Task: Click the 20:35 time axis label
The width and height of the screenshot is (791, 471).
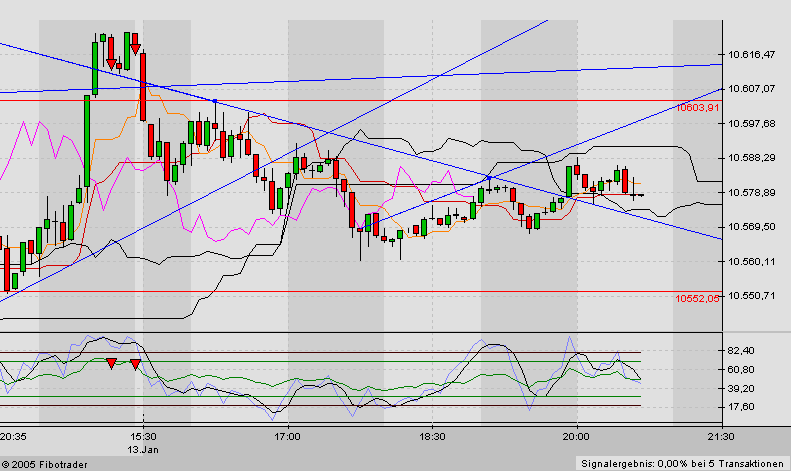Action: pos(14,437)
